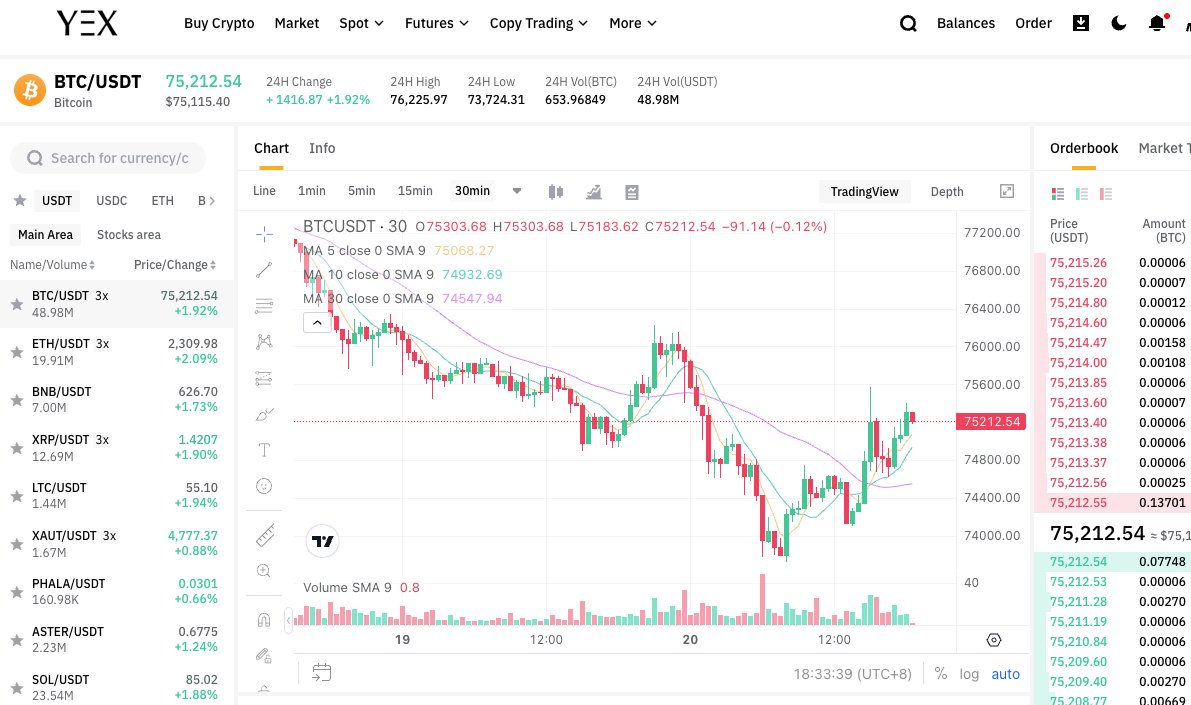Select the text annotation tool

pos(264,450)
